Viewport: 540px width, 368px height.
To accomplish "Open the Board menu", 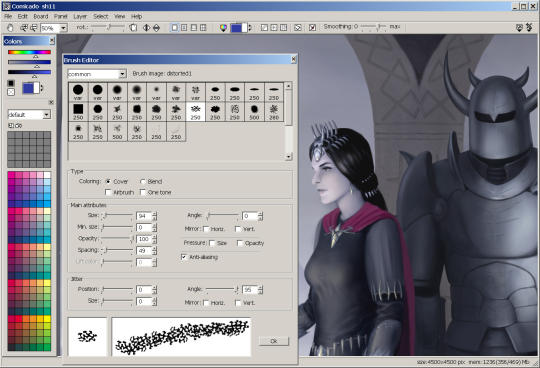I will tap(41, 16).
